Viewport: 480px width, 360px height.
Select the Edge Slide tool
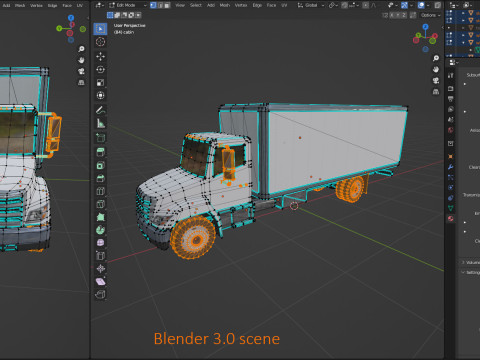point(100,256)
